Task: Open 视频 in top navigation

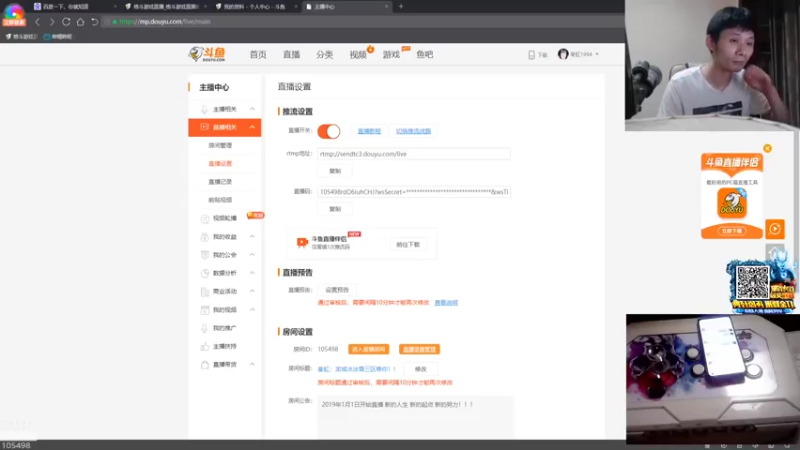Action: point(358,55)
